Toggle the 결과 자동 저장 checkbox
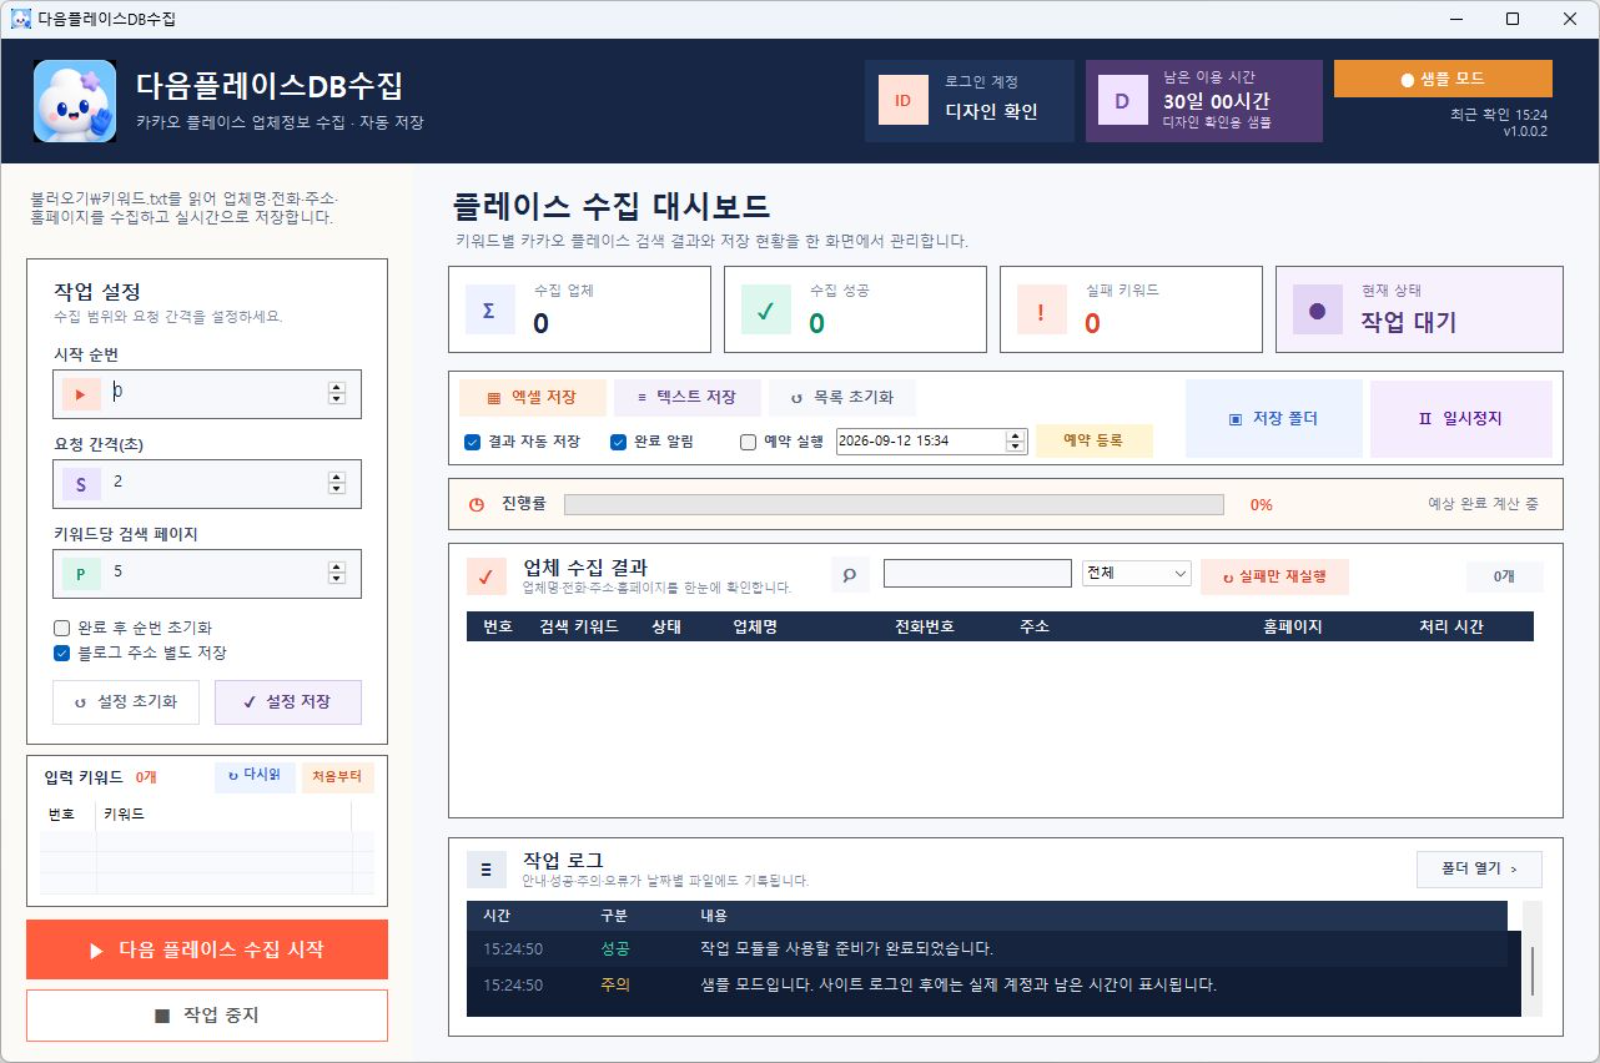This screenshot has width=1600, height=1063. [x=472, y=442]
